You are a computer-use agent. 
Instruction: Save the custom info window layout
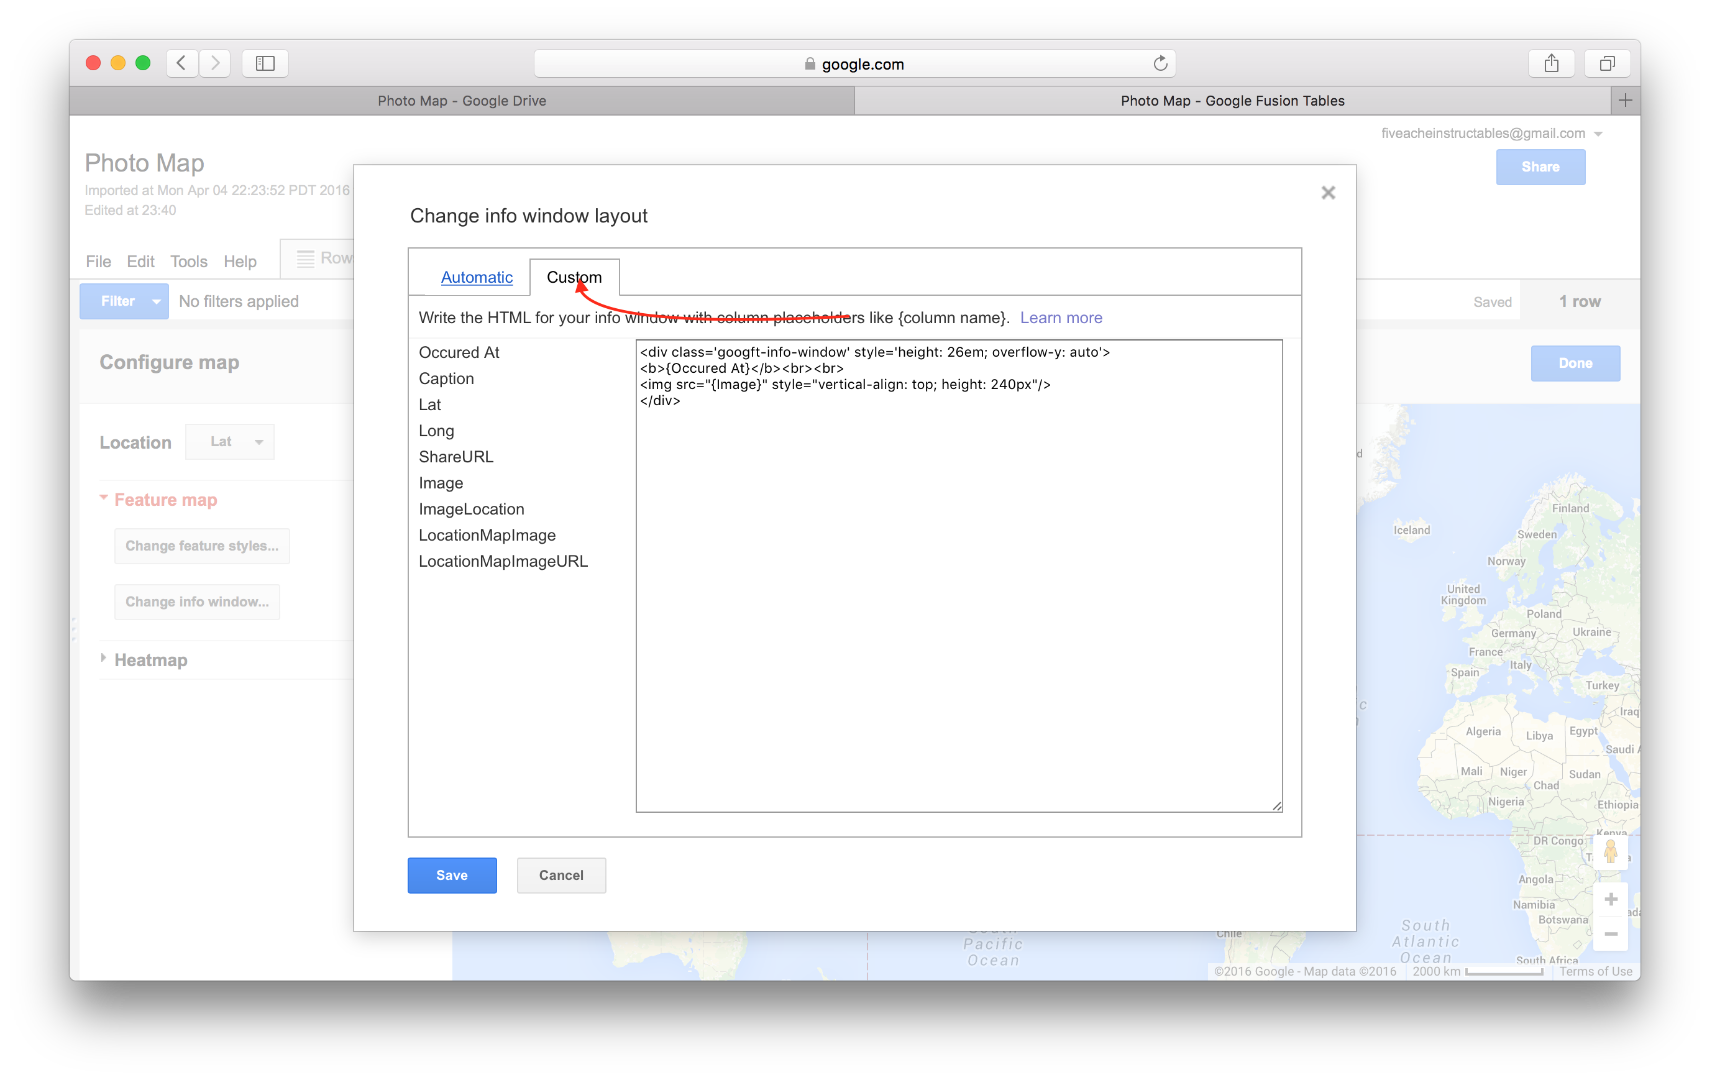(451, 875)
